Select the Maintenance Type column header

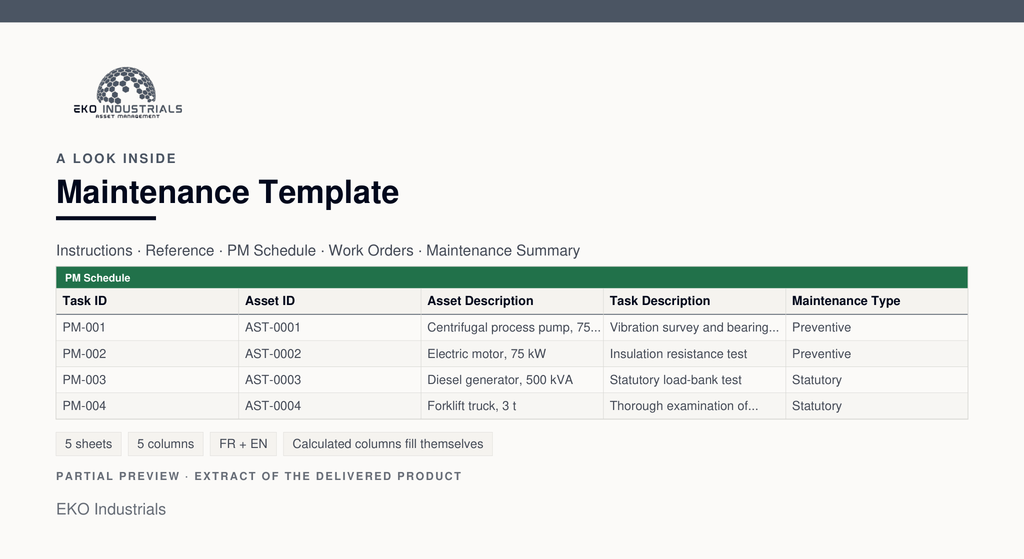[876, 301]
